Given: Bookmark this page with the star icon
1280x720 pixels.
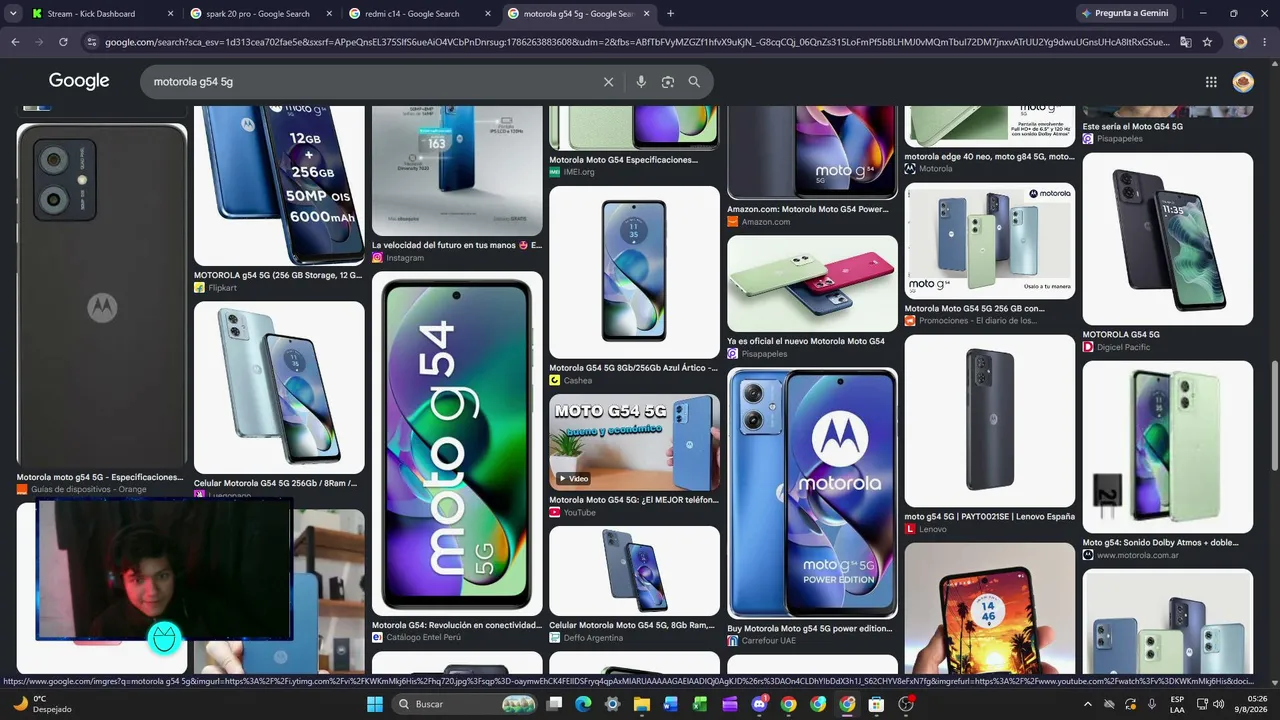Looking at the screenshot, I should (1208, 42).
